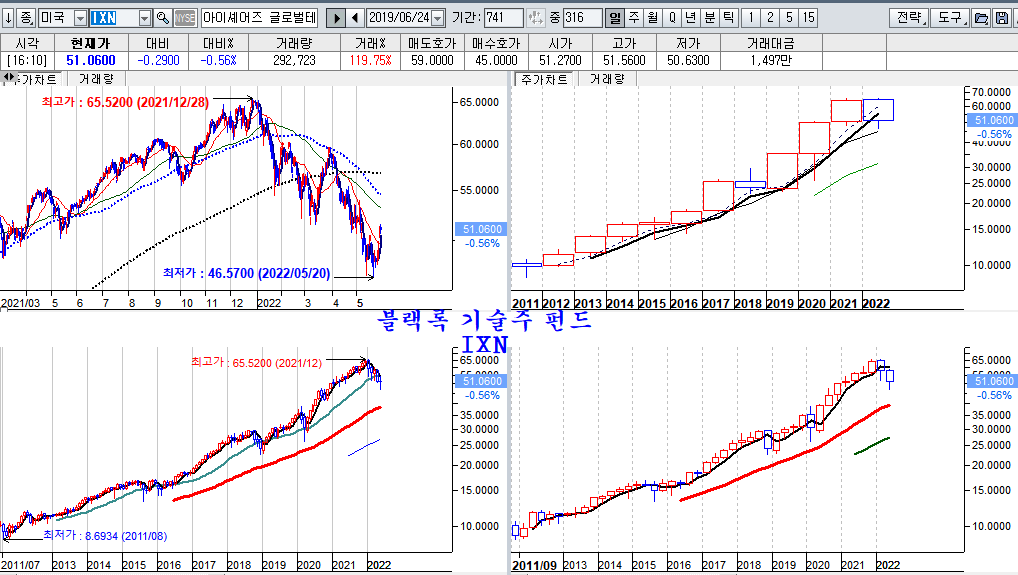Click the 기간 input field showing 741
Screen dimensions: 1018x575
point(503,18)
